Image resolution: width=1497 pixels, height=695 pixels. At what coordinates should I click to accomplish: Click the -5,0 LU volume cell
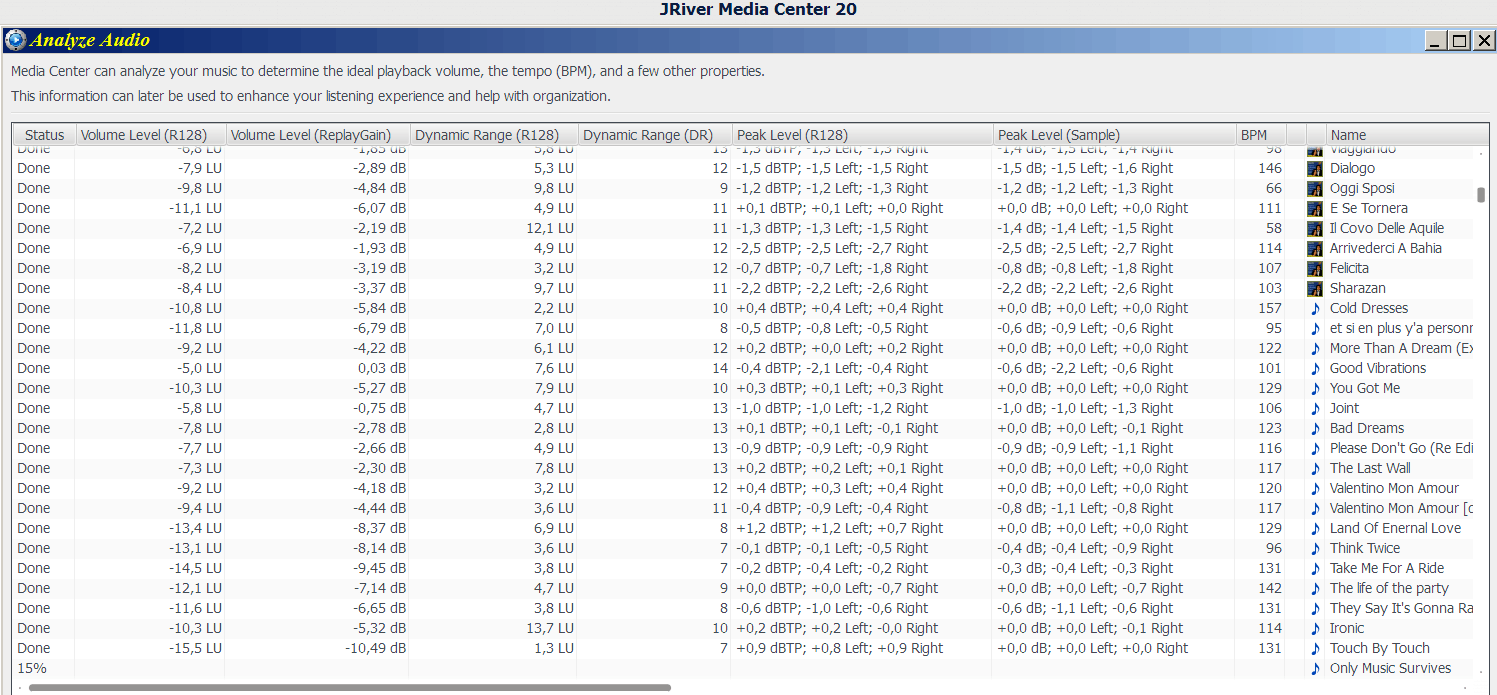click(x=199, y=368)
